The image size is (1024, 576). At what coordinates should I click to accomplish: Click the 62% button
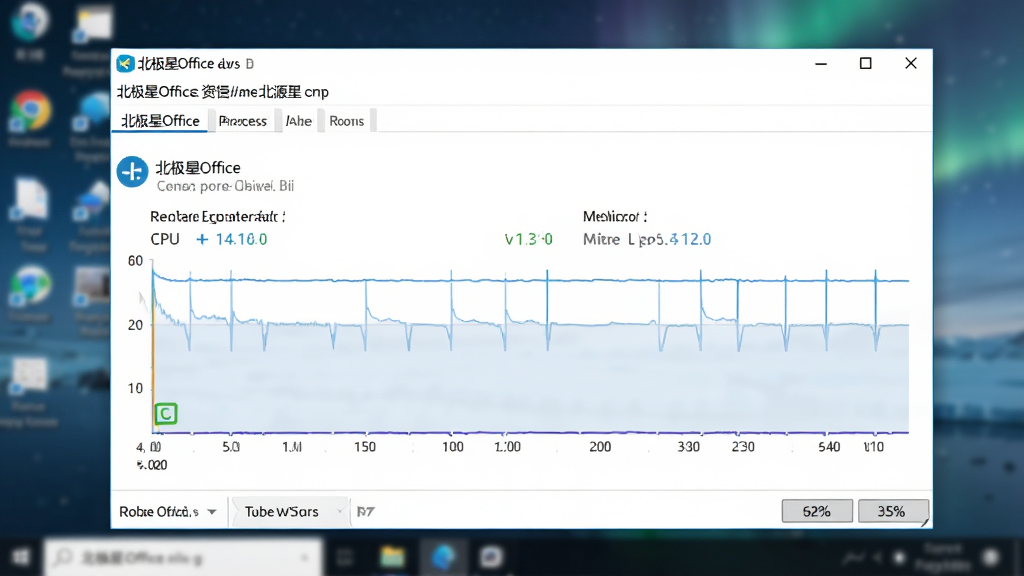[817, 511]
